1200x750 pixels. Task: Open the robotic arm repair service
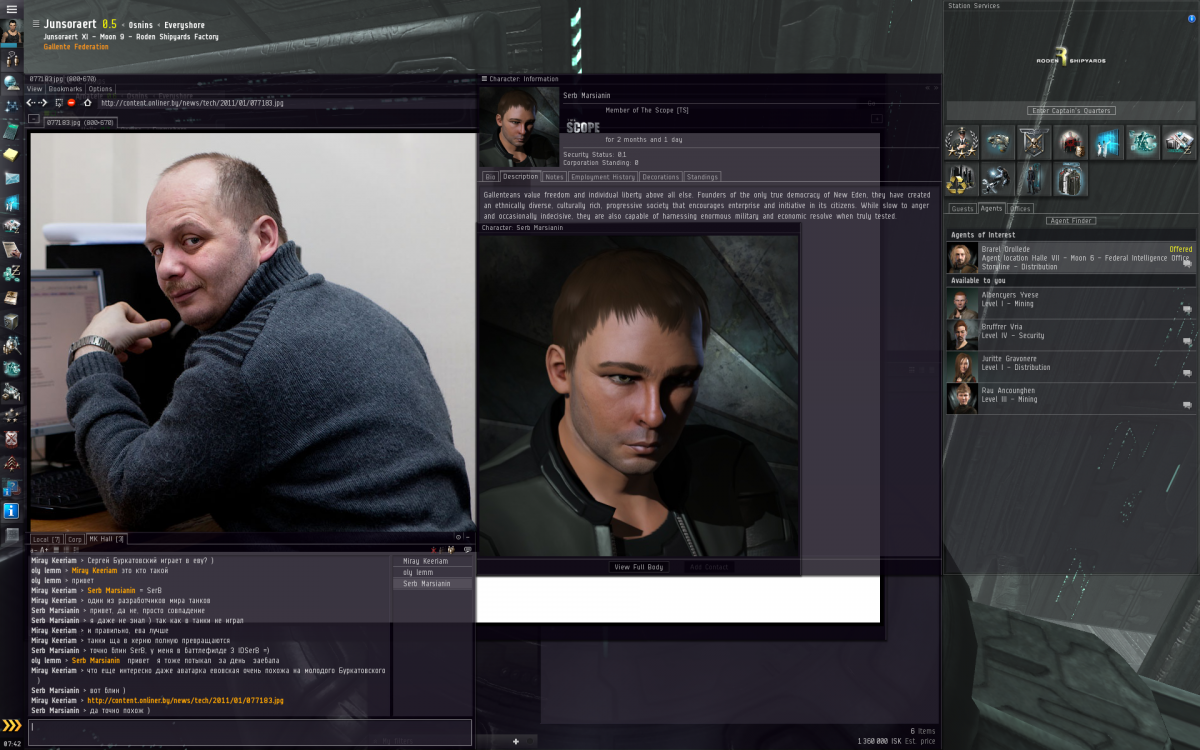click(998, 179)
